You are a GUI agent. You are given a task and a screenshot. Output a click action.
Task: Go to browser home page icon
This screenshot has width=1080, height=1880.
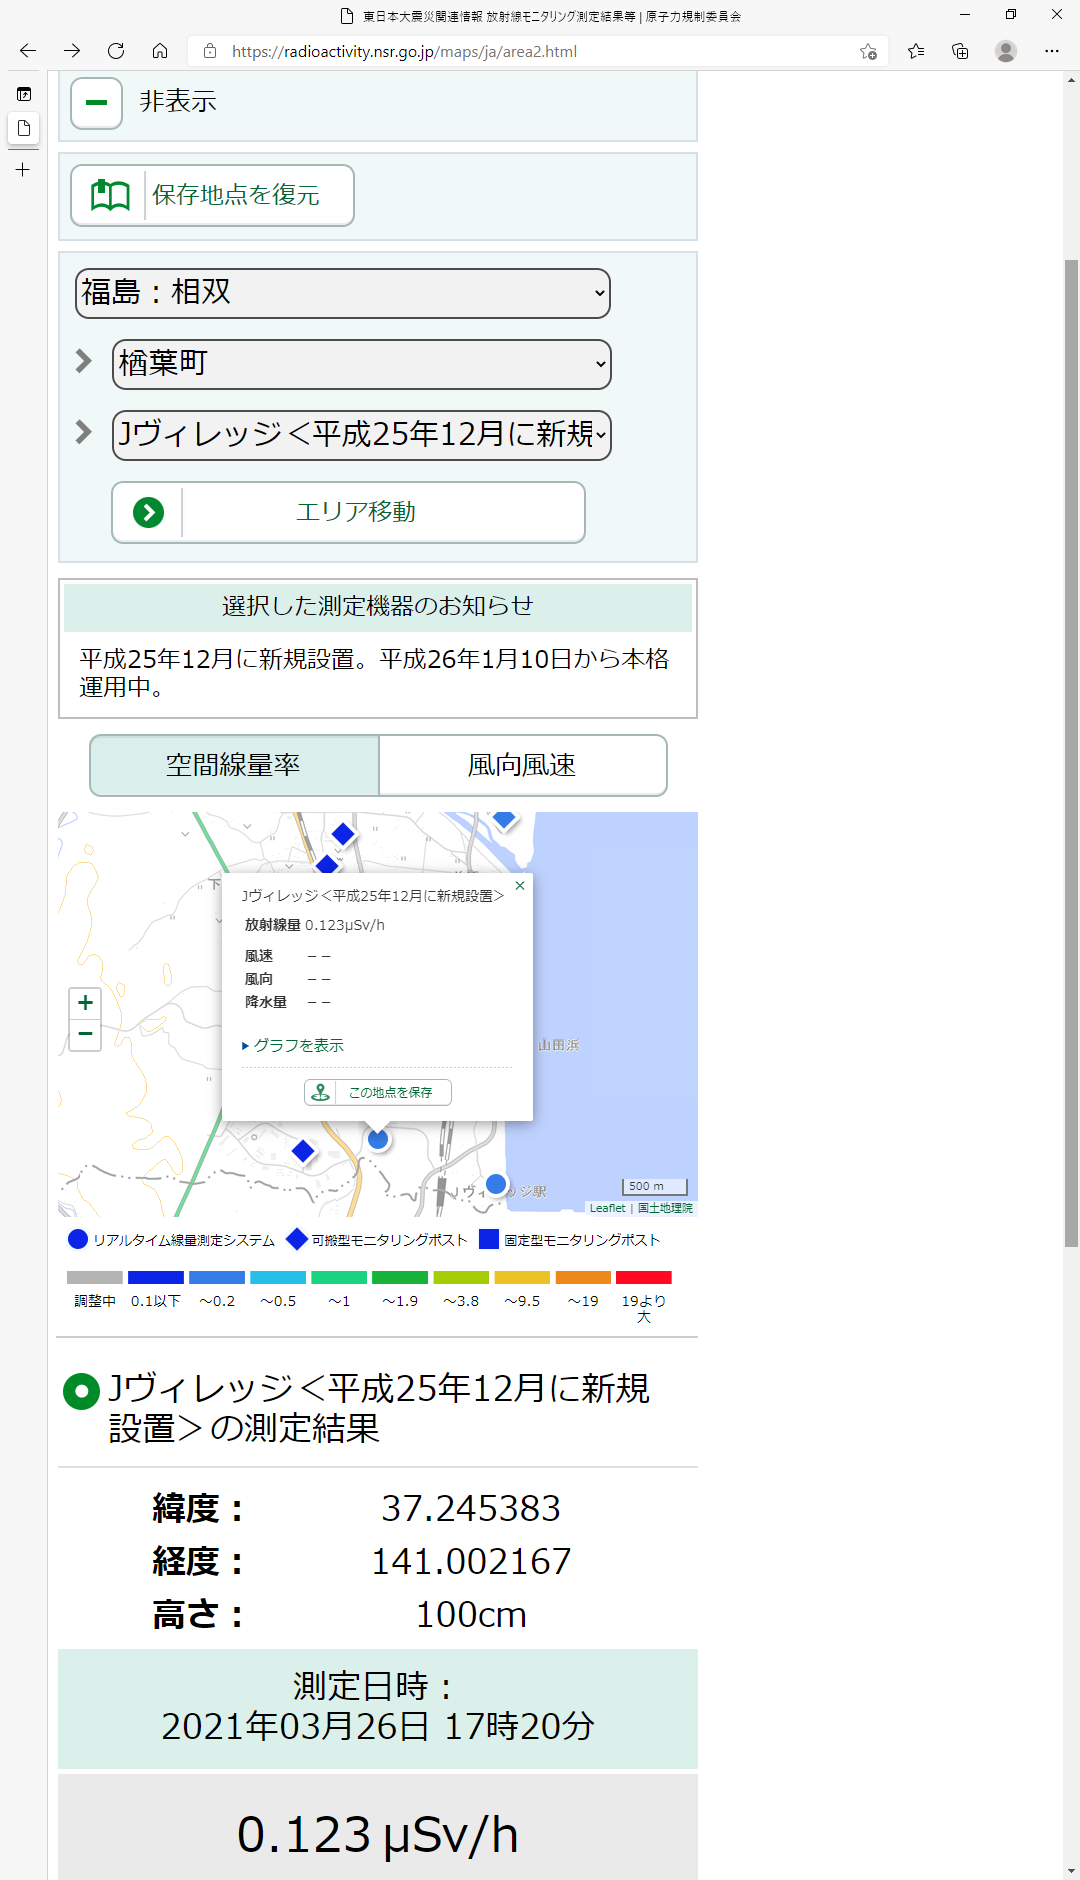160,51
